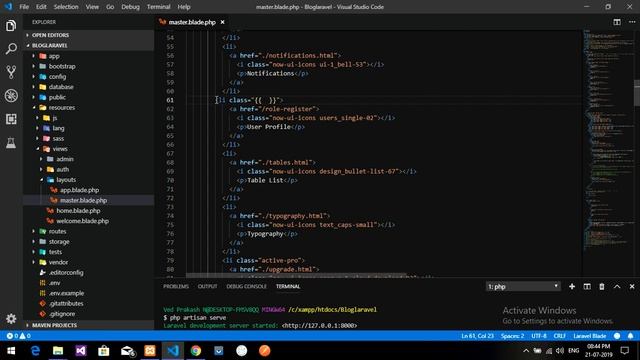Open the Debug view with the no-bug icon

pos(11,96)
